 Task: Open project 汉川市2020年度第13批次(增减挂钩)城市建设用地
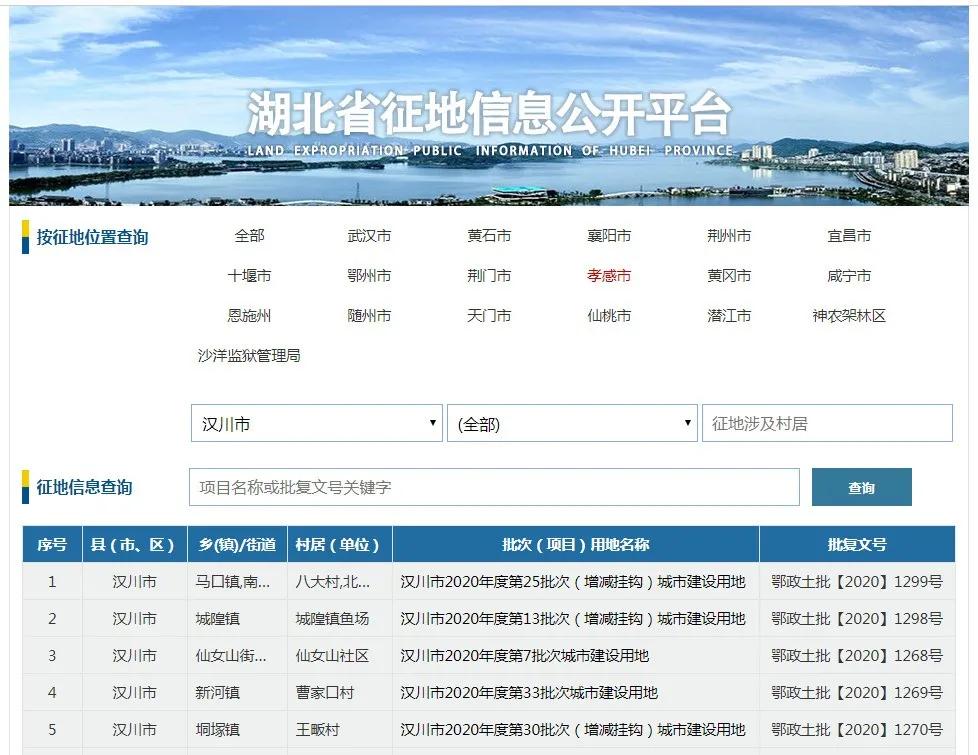pyautogui.click(x=573, y=618)
